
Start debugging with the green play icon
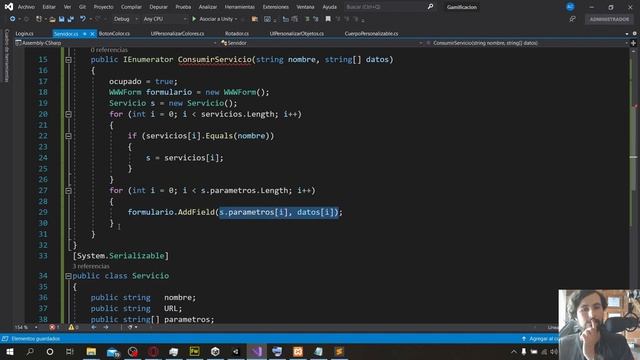click(x=194, y=19)
